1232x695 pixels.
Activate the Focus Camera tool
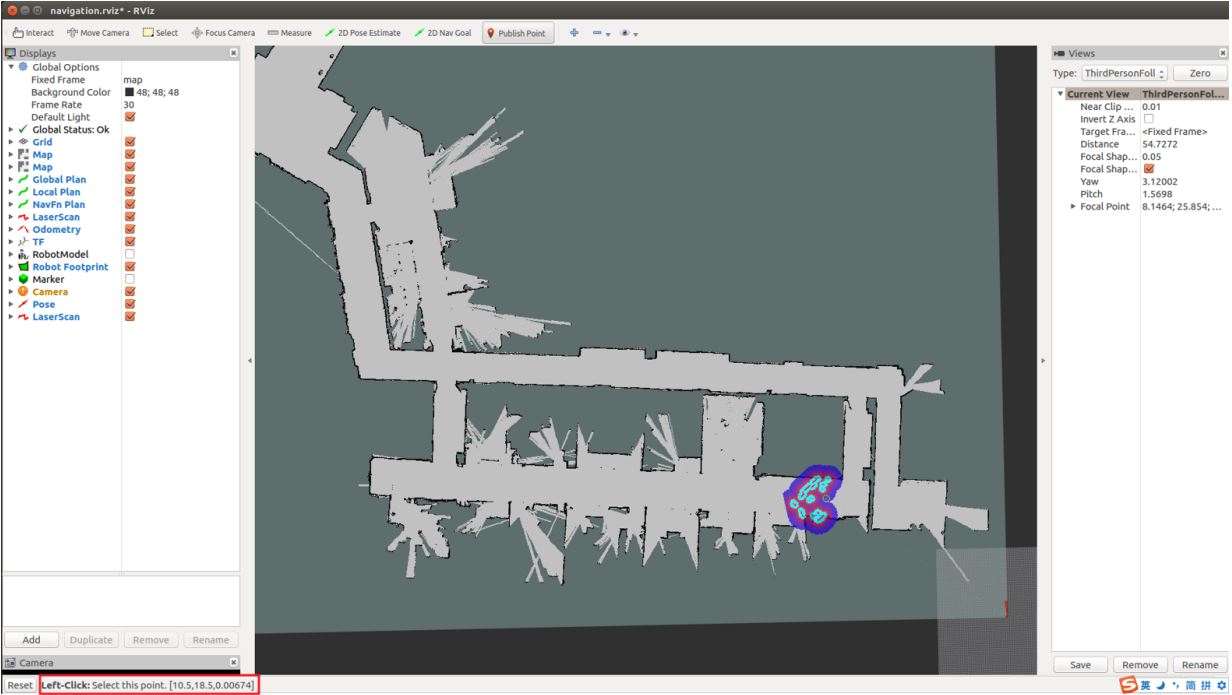[x=221, y=32]
